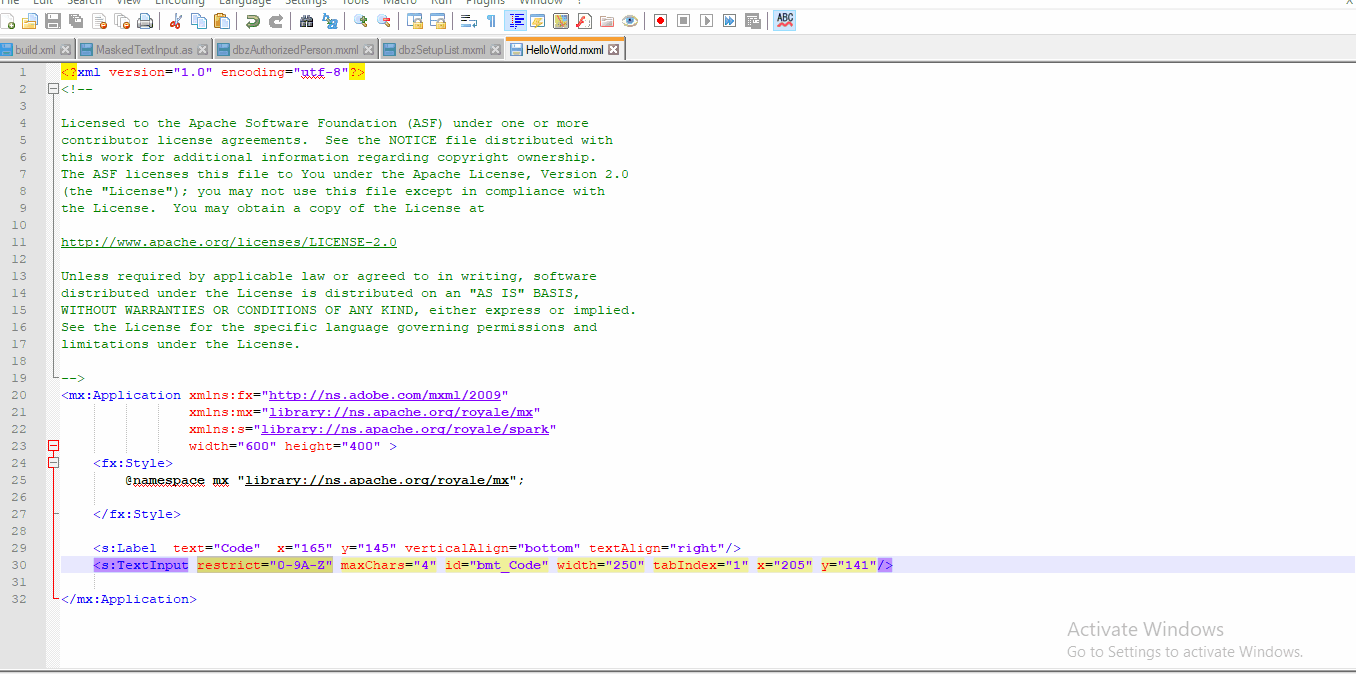Open the Plugins menu

[x=485, y=3]
